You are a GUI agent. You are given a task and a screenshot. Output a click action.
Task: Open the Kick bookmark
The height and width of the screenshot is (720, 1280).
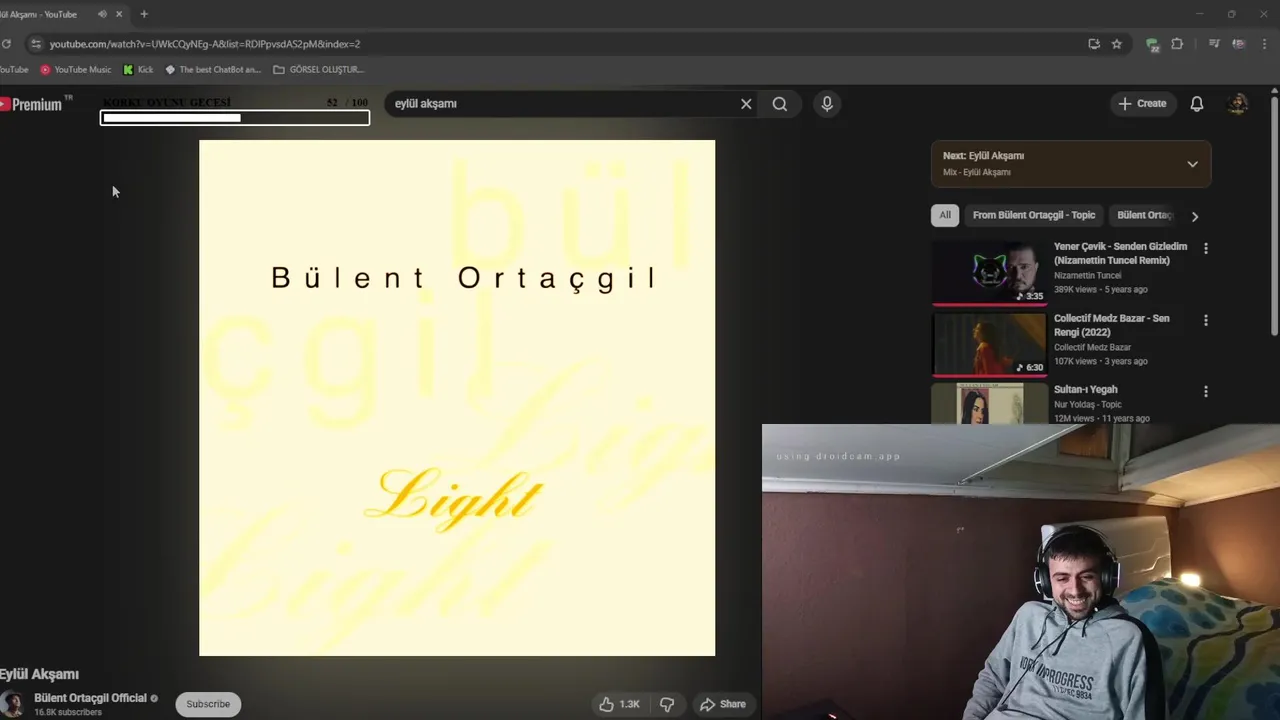pos(138,70)
